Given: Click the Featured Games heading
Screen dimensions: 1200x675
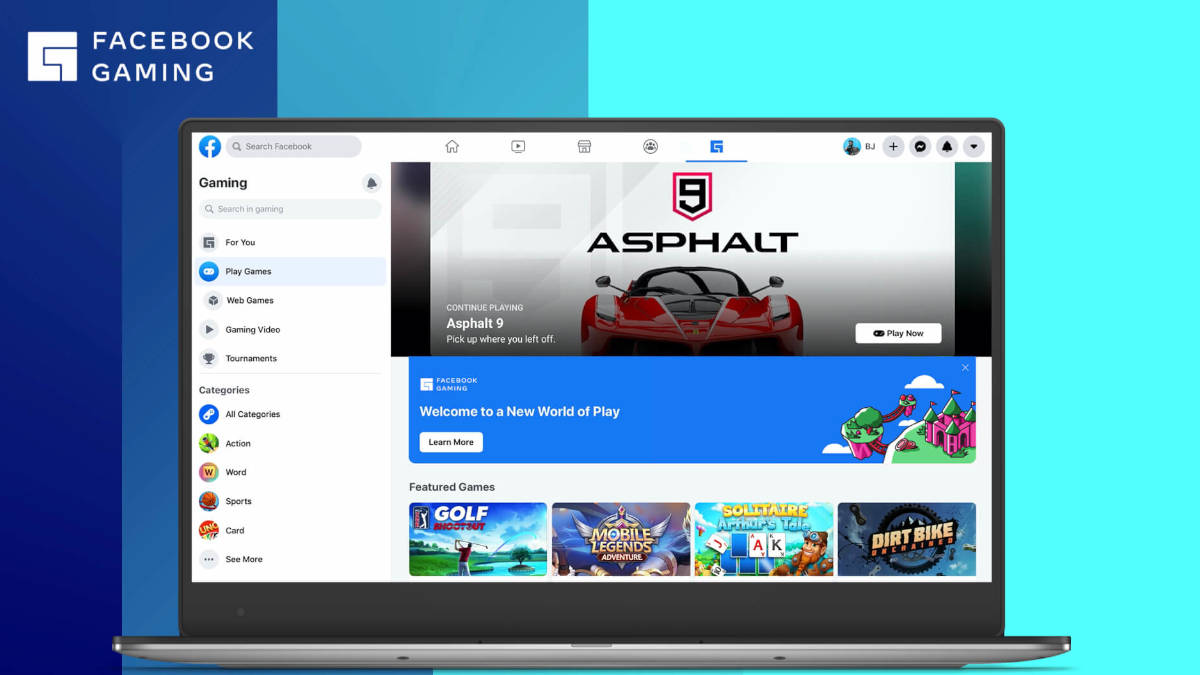Looking at the screenshot, I should click(x=452, y=487).
